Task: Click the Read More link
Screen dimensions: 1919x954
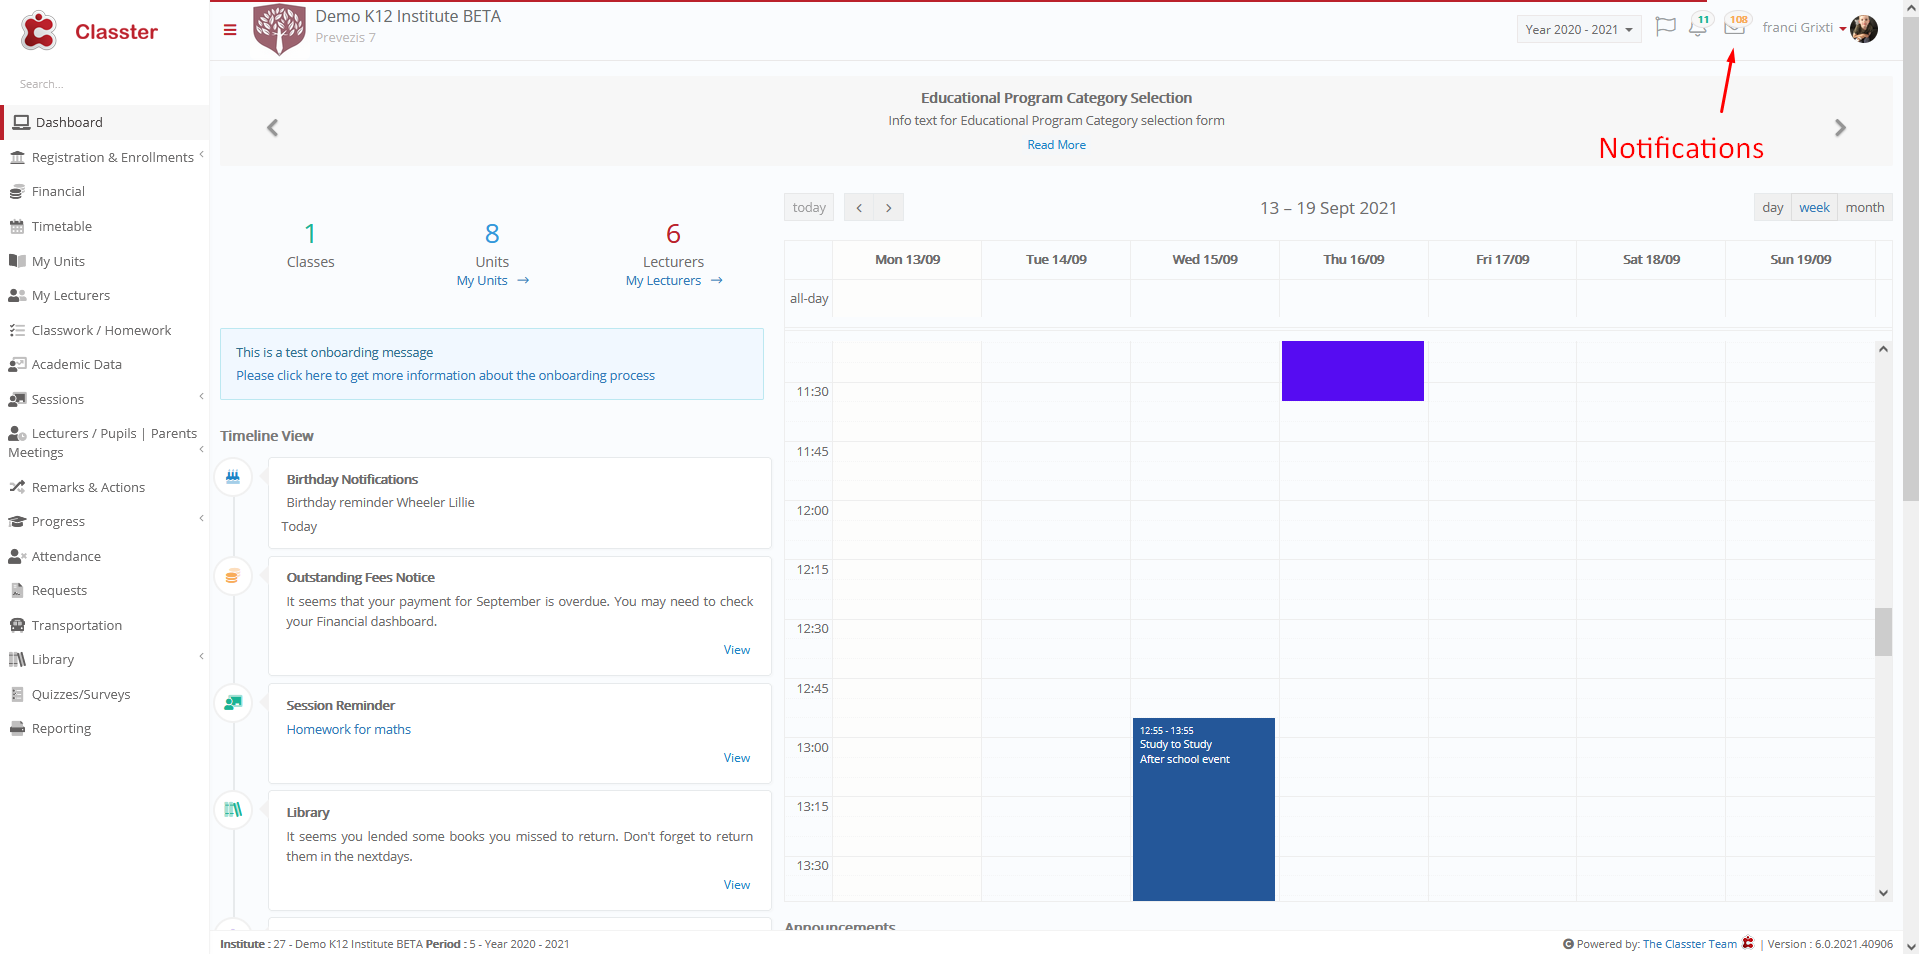Action: click(x=1056, y=145)
